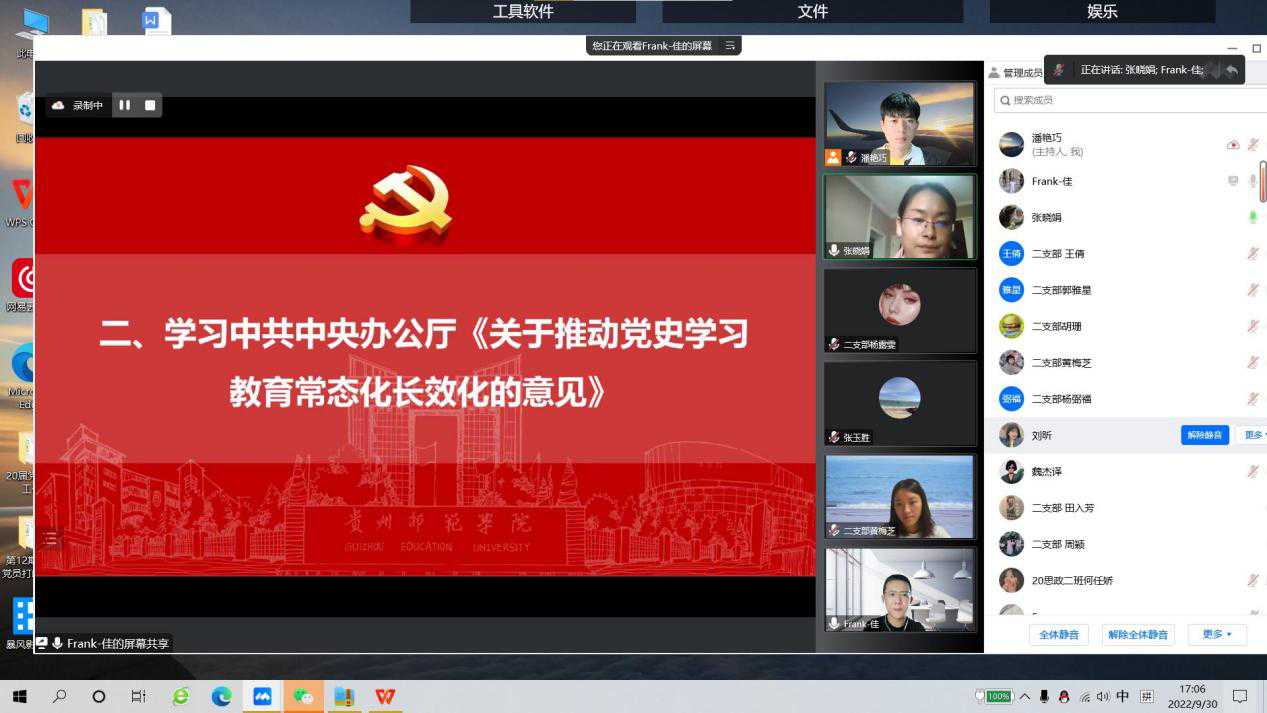This screenshot has height=713, width=1267.
Task: Toggle muted mic for 二支部郭雅星
Action: 1252,290
